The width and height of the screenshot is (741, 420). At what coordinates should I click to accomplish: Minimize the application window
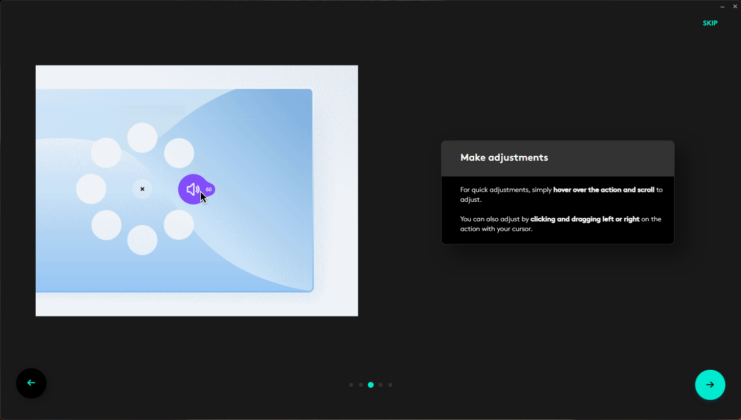(722, 7)
